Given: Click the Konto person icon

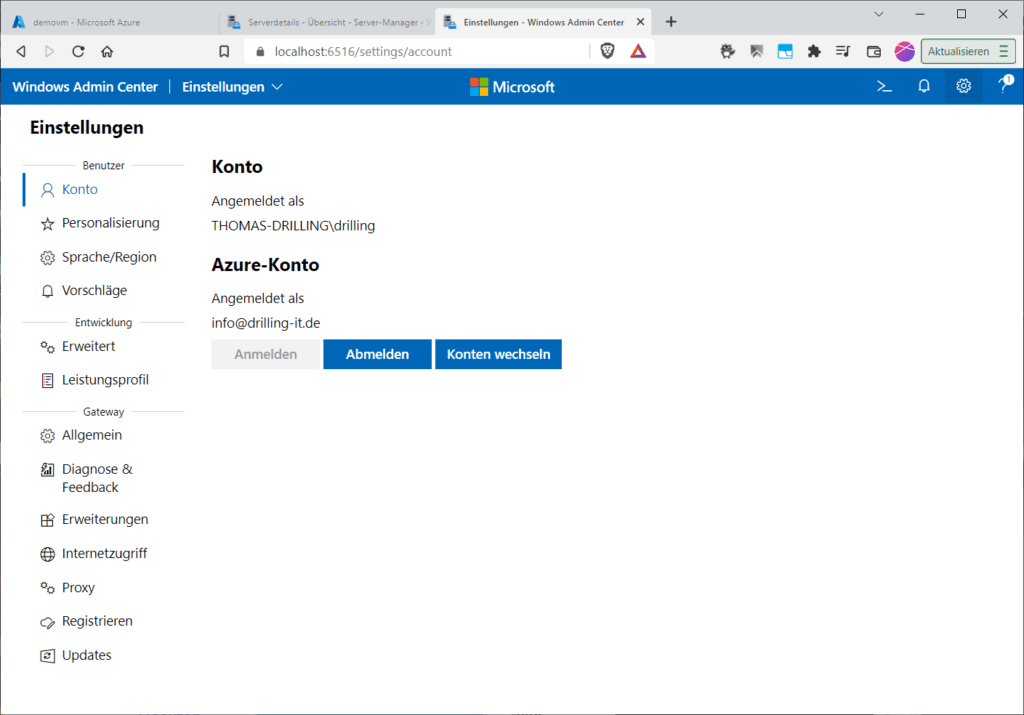Looking at the screenshot, I should pyautogui.click(x=47, y=190).
